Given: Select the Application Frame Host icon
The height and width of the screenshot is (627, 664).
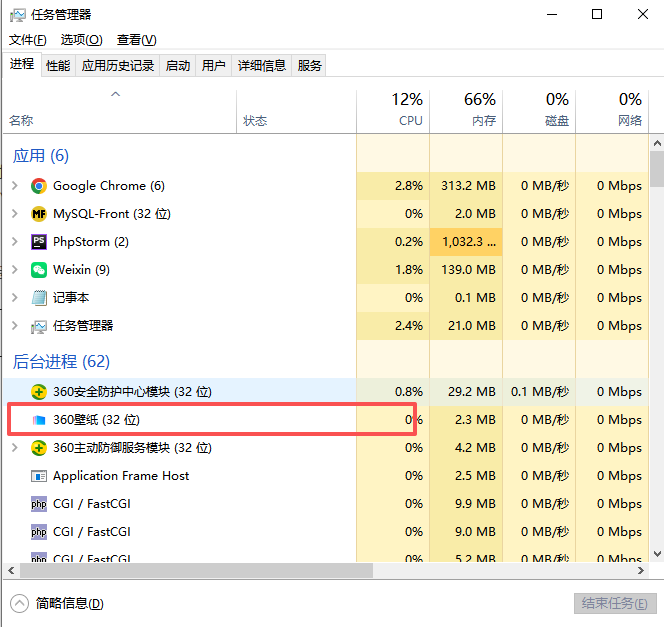Looking at the screenshot, I should tap(39, 476).
